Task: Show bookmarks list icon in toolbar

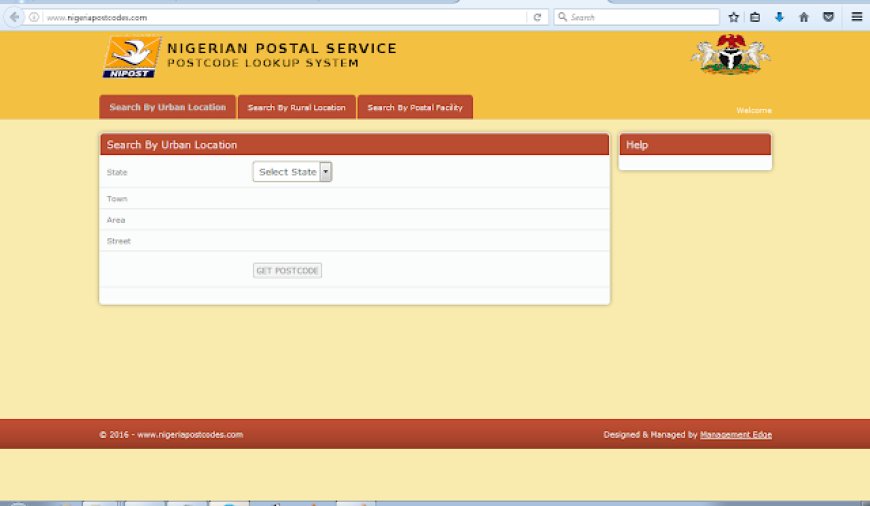Action: [x=755, y=17]
